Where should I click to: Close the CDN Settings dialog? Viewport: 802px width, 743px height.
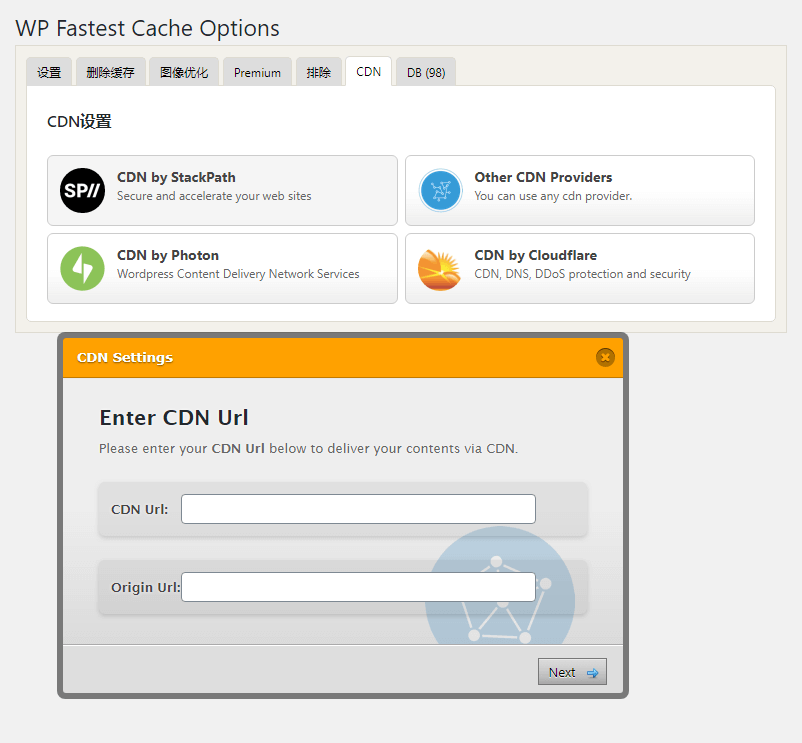point(605,357)
